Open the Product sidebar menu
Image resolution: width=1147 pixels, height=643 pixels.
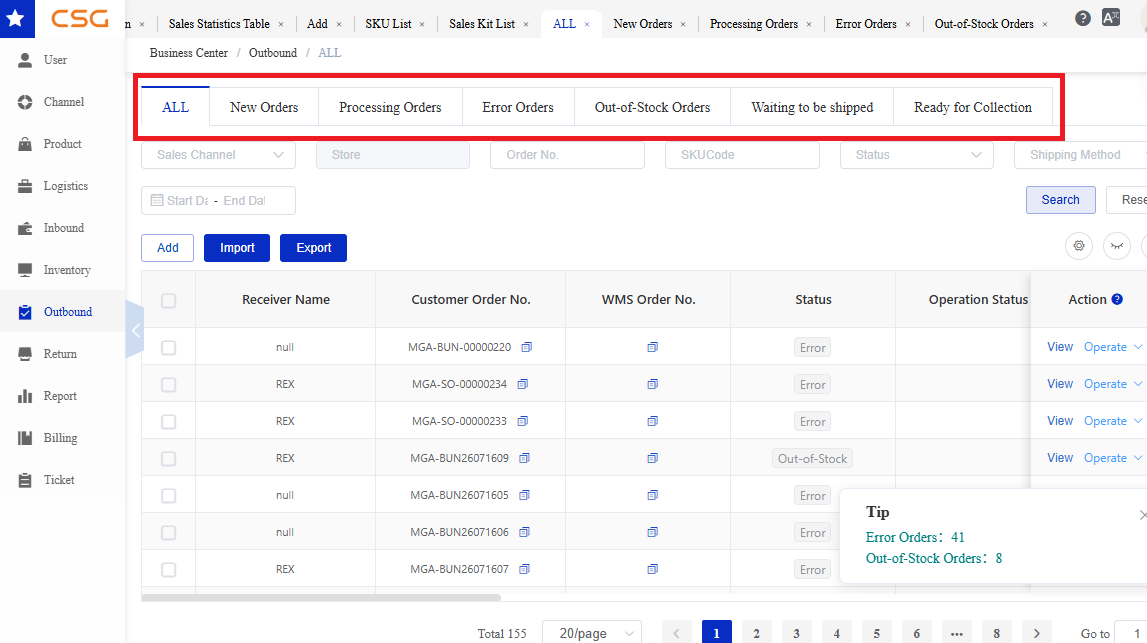(x=62, y=144)
